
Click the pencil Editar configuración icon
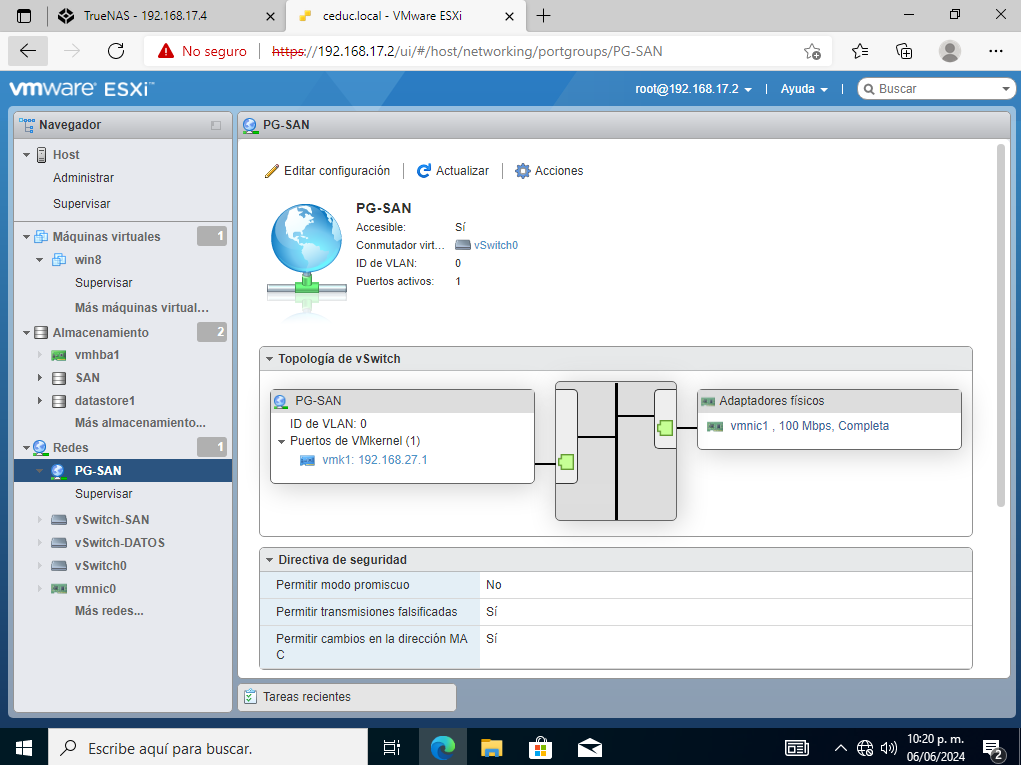pos(272,171)
